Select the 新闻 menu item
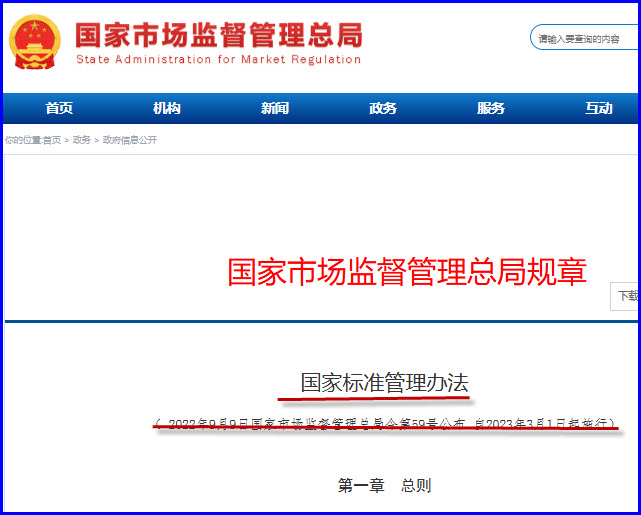The width and height of the screenshot is (641, 515). 275,108
